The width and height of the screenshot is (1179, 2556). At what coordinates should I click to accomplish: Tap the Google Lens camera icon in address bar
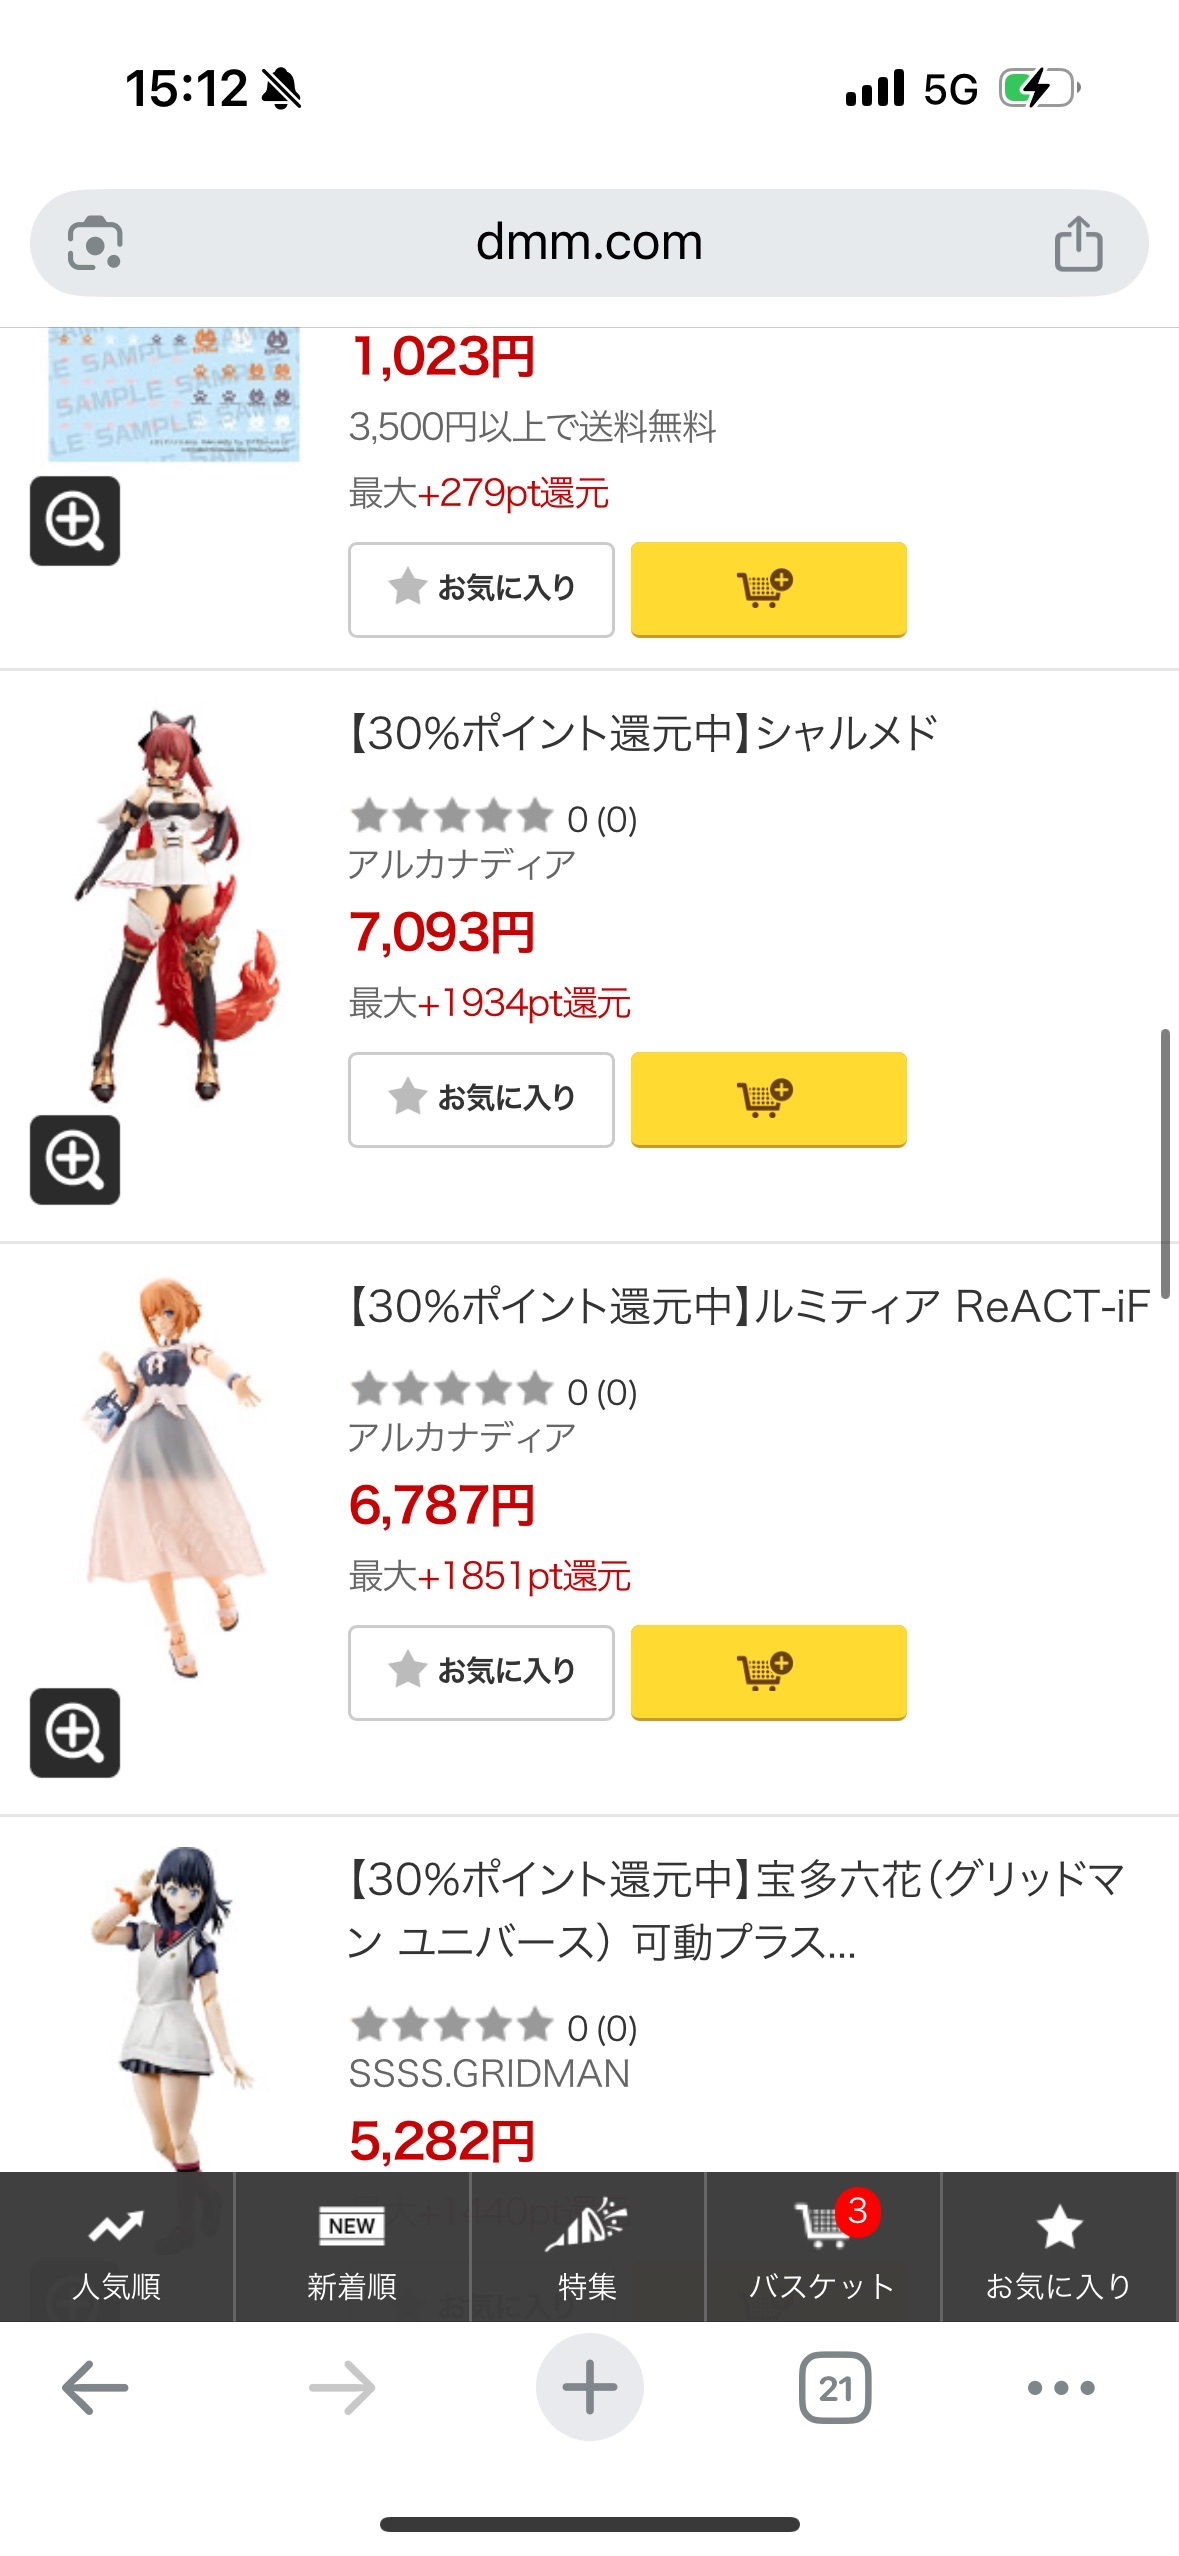[95, 243]
